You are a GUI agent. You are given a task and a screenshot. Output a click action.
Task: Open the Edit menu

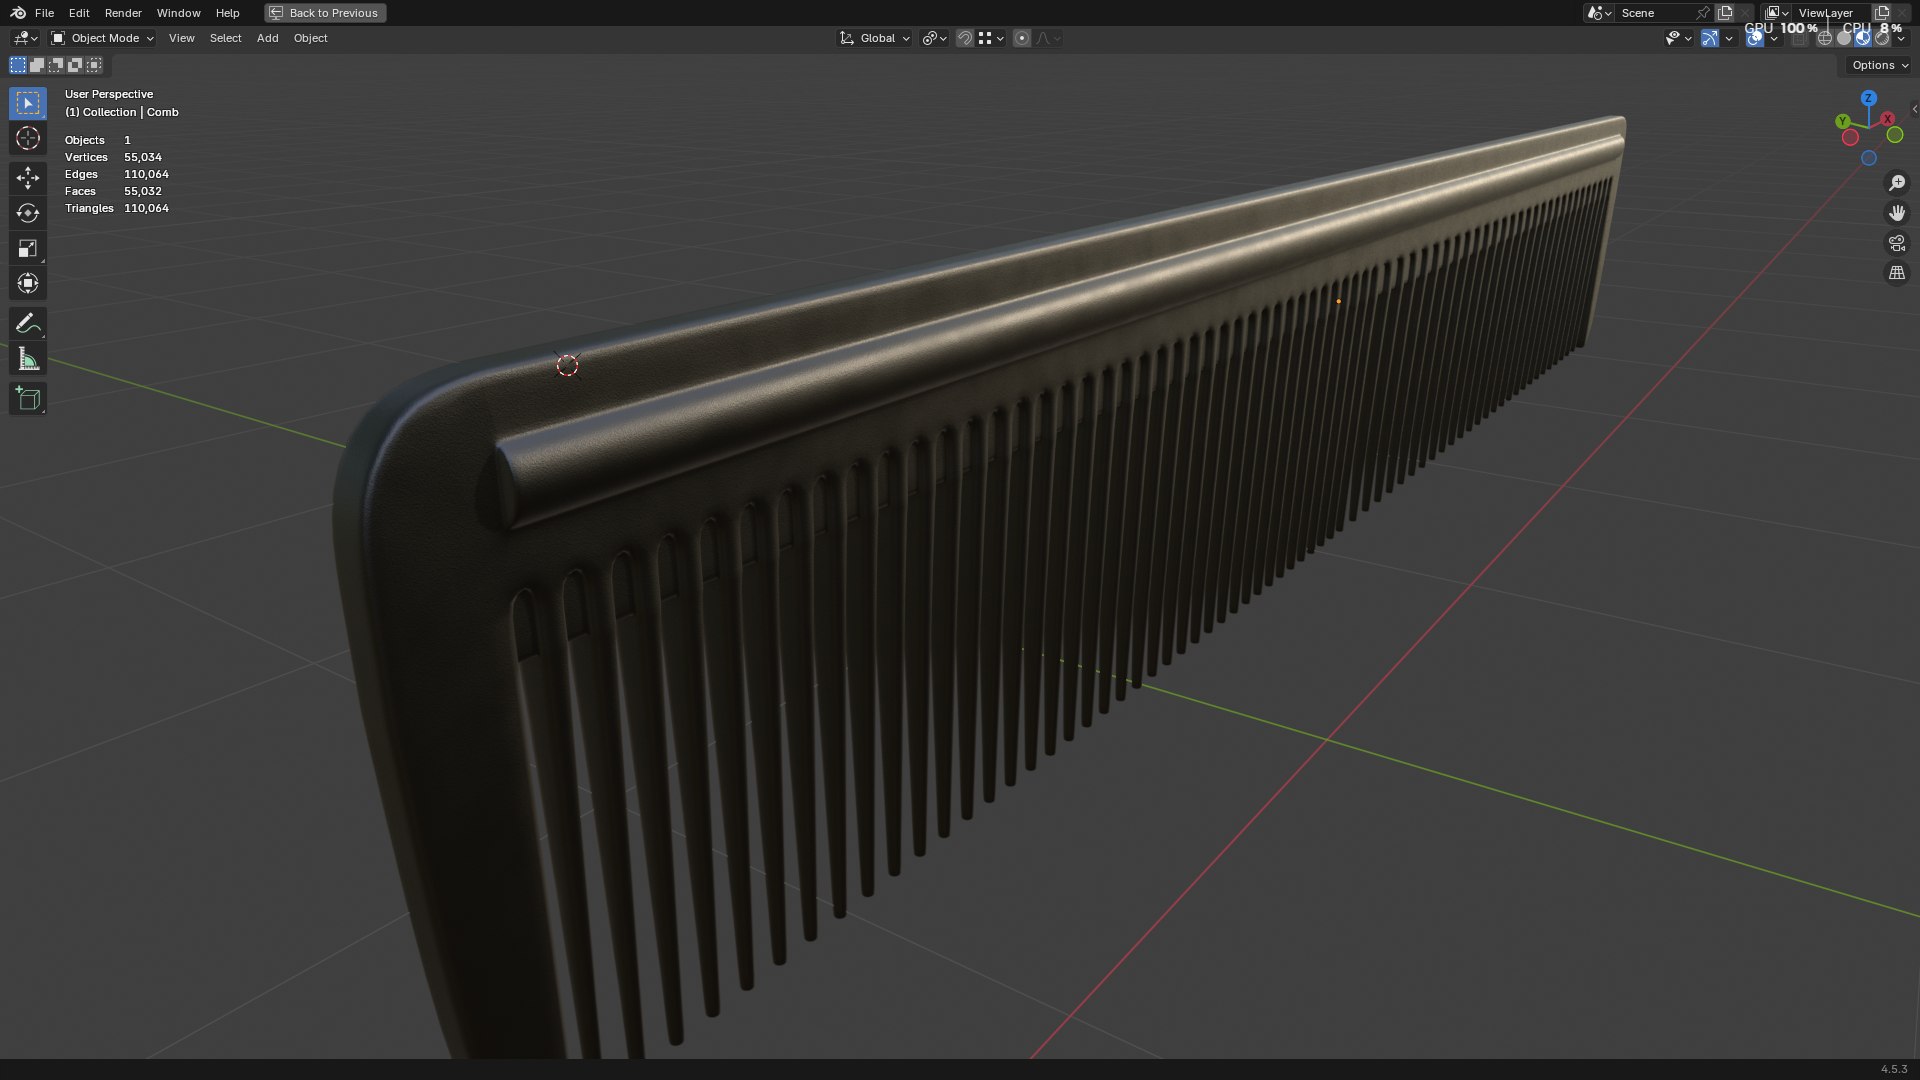coord(79,13)
